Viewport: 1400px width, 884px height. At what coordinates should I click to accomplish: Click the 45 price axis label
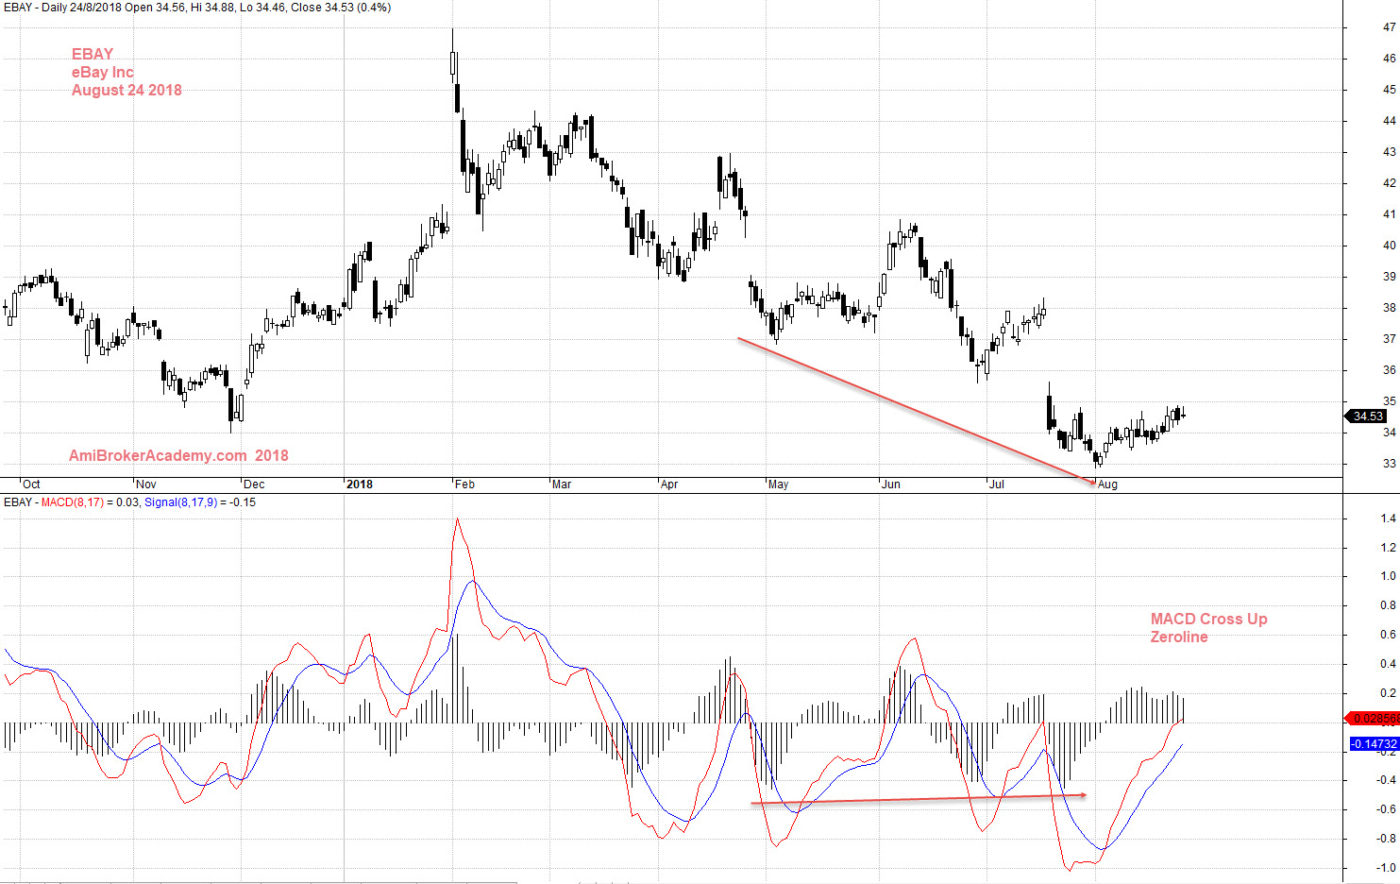(x=1389, y=90)
